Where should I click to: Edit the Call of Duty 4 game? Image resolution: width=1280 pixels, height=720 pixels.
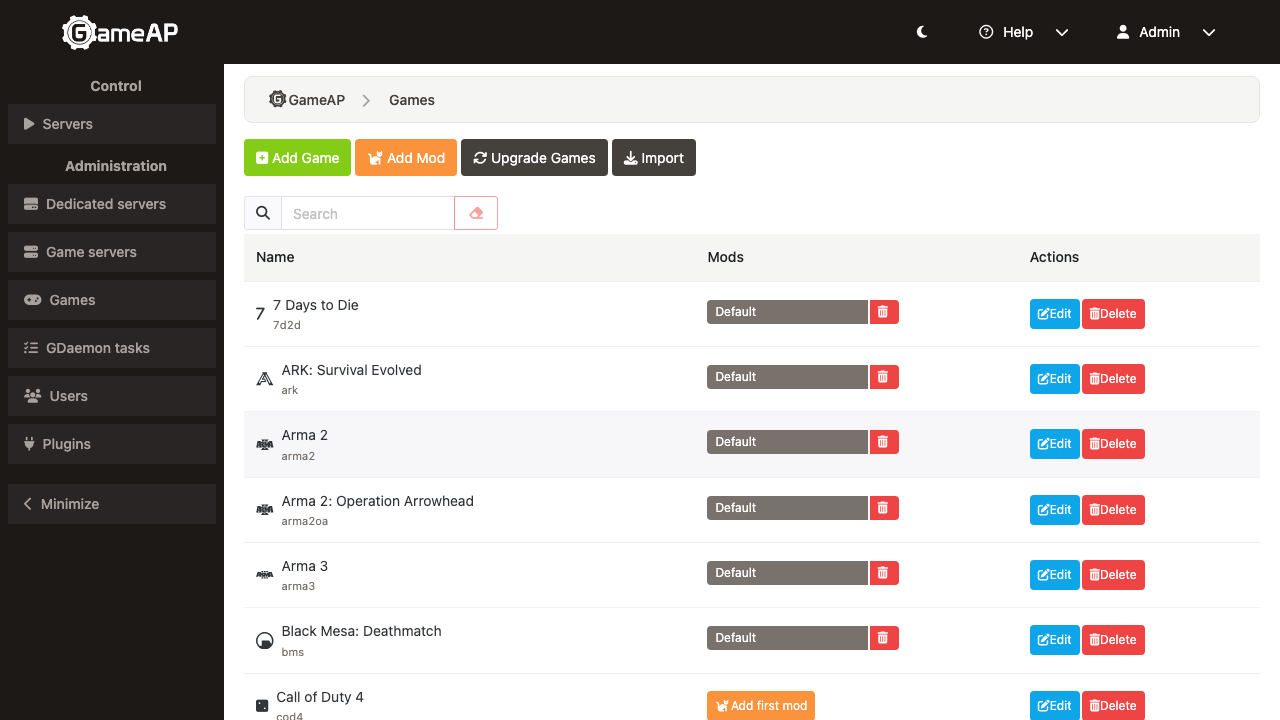1055,705
